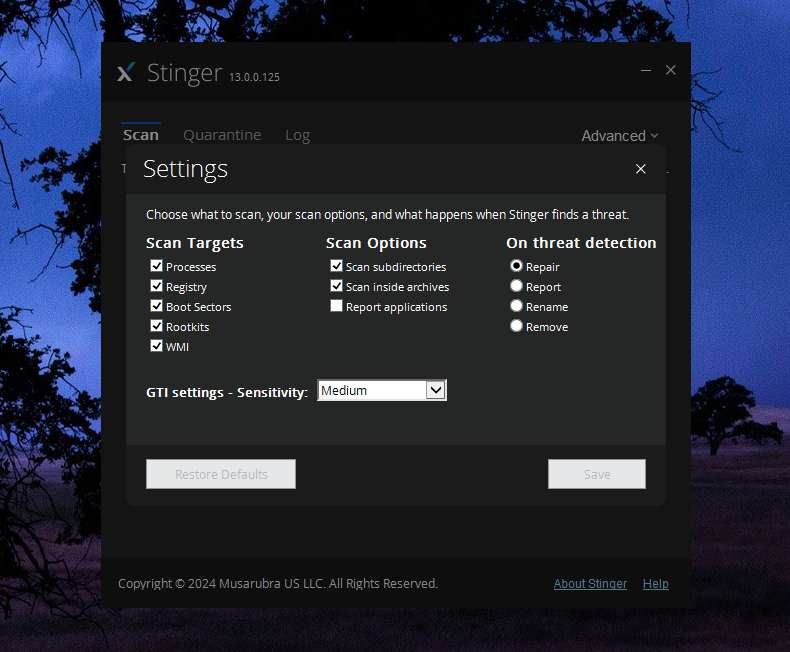Toggle the Registry checkbox
This screenshot has width=790, height=652.
[157, 286]
